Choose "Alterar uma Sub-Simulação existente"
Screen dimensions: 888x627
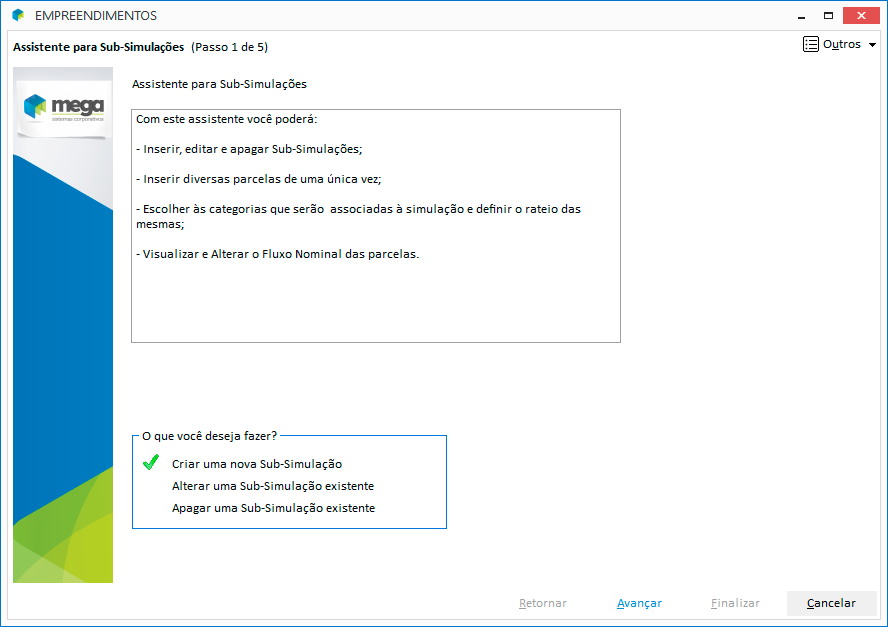click(273, 486)
